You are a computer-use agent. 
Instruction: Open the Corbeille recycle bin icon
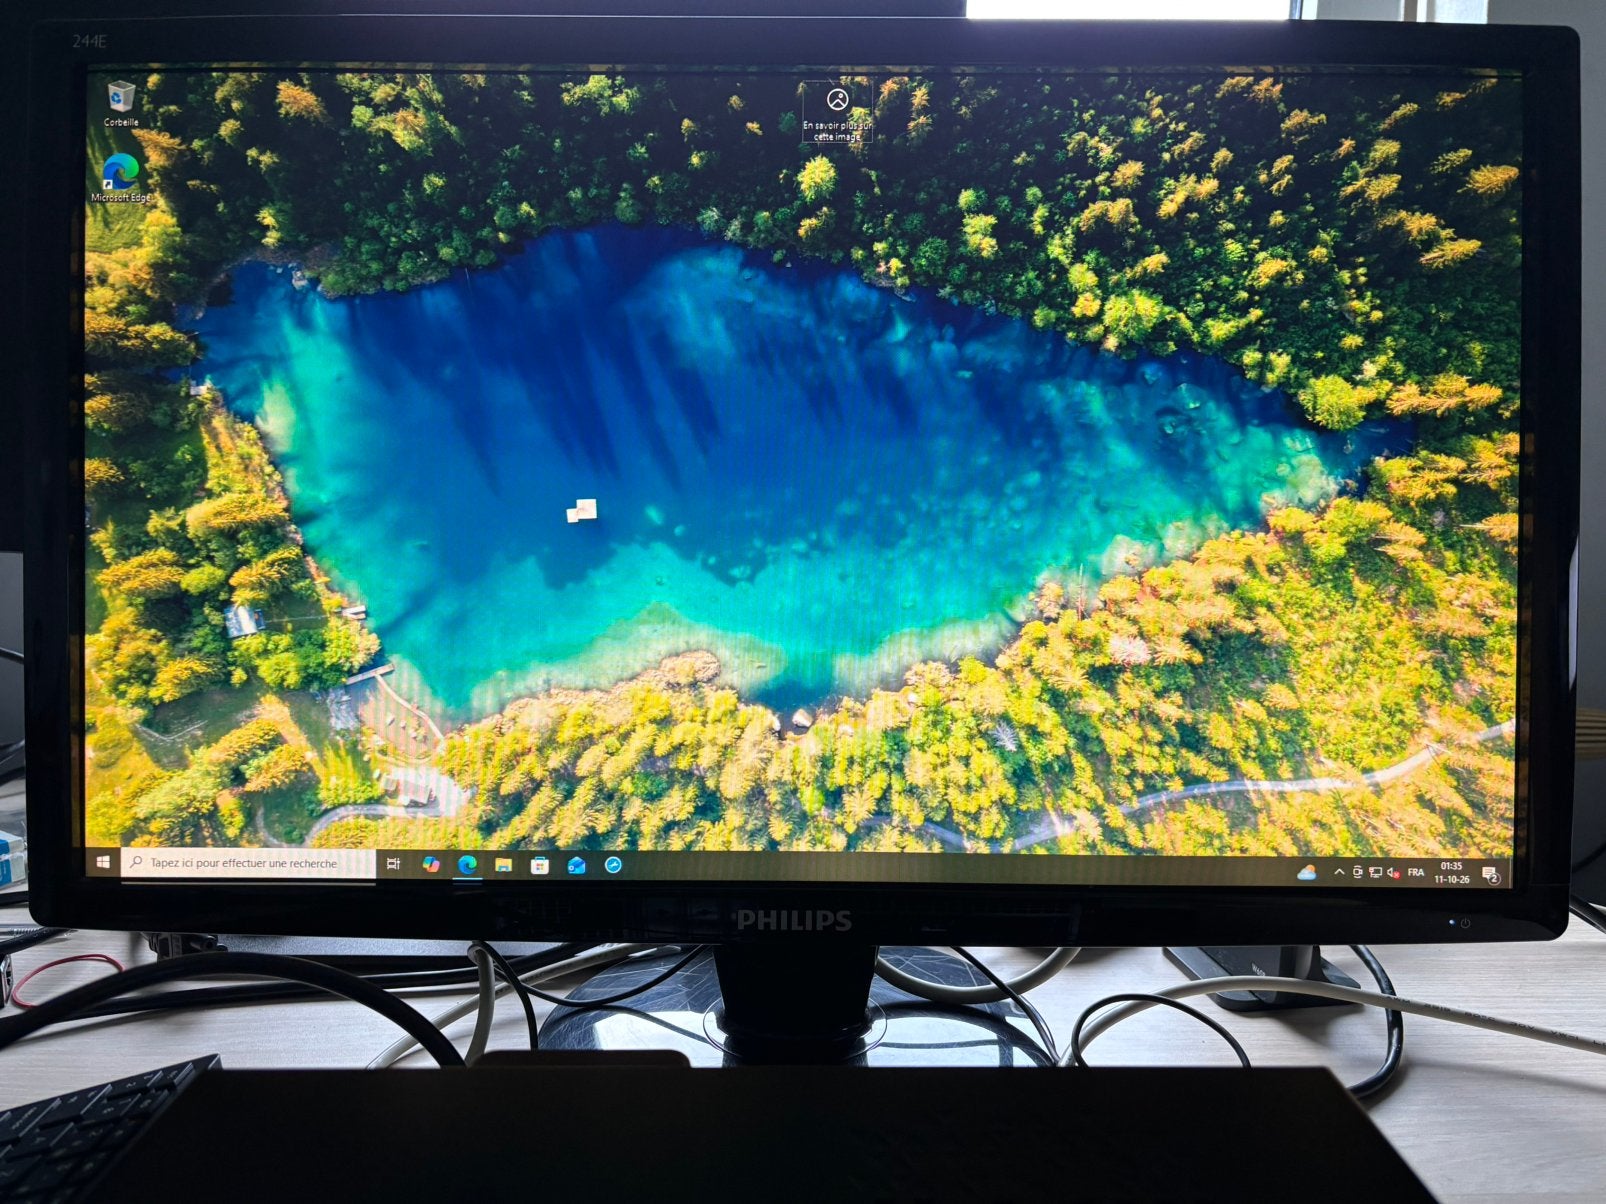(122, 103)
